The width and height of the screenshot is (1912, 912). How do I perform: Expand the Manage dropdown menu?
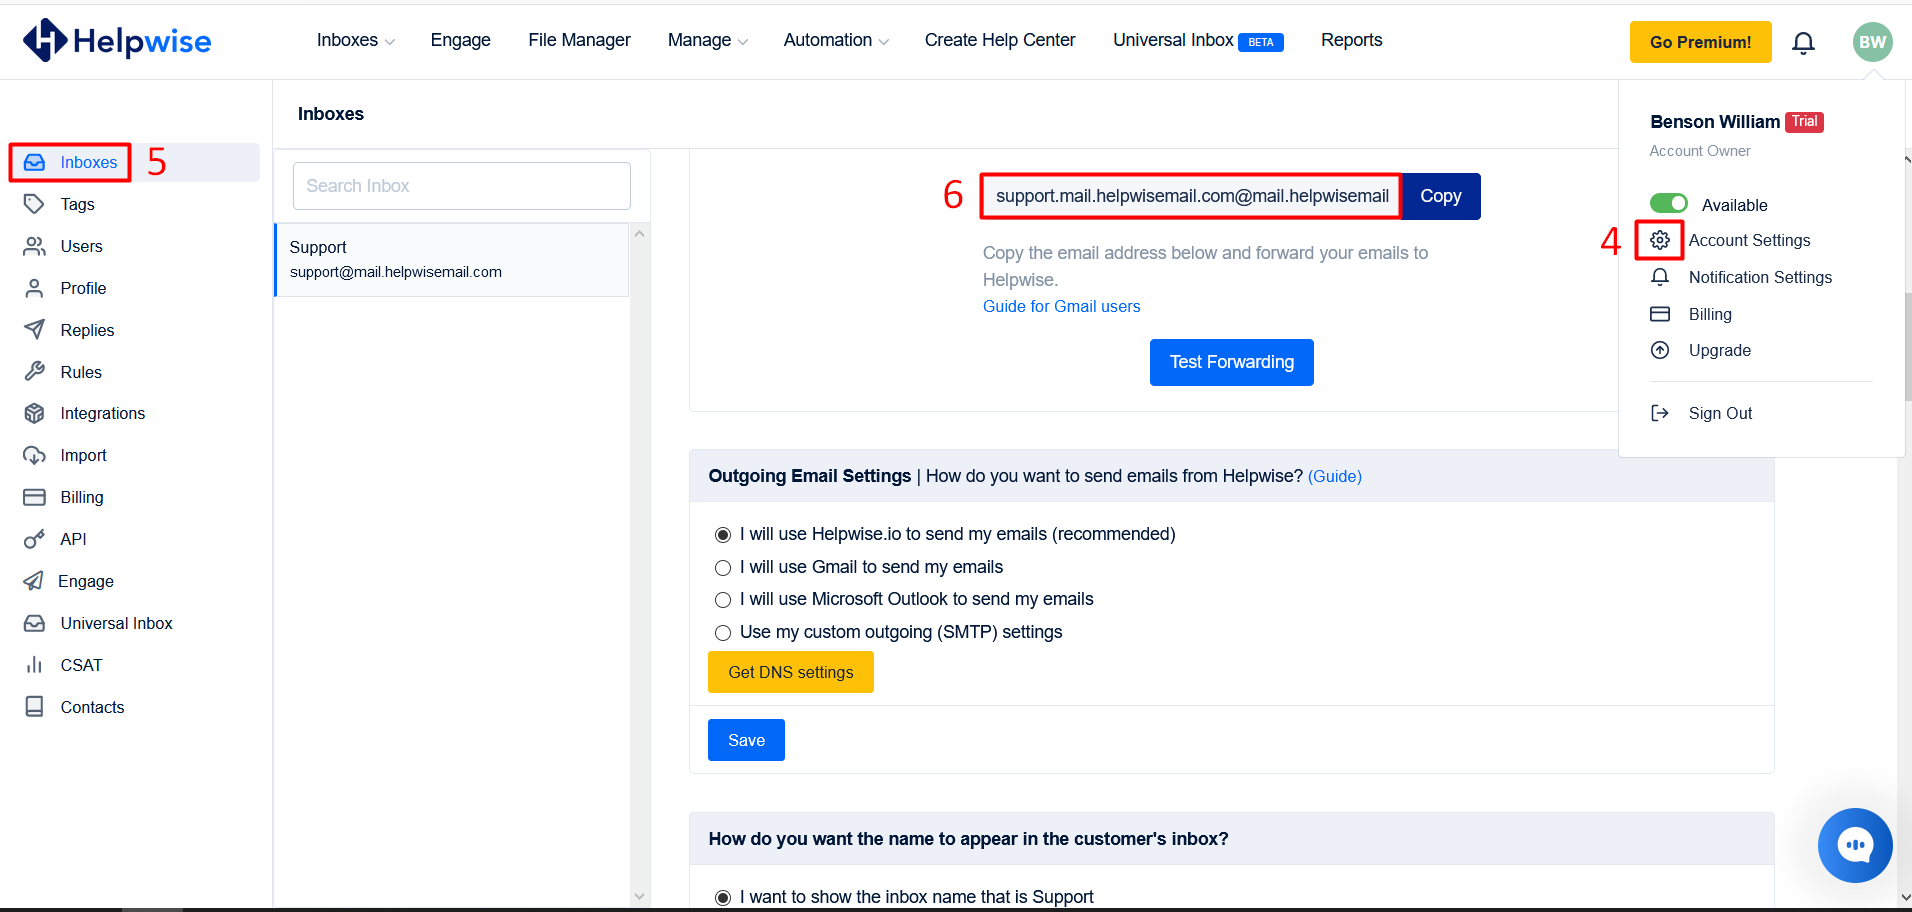click(707, 40)
